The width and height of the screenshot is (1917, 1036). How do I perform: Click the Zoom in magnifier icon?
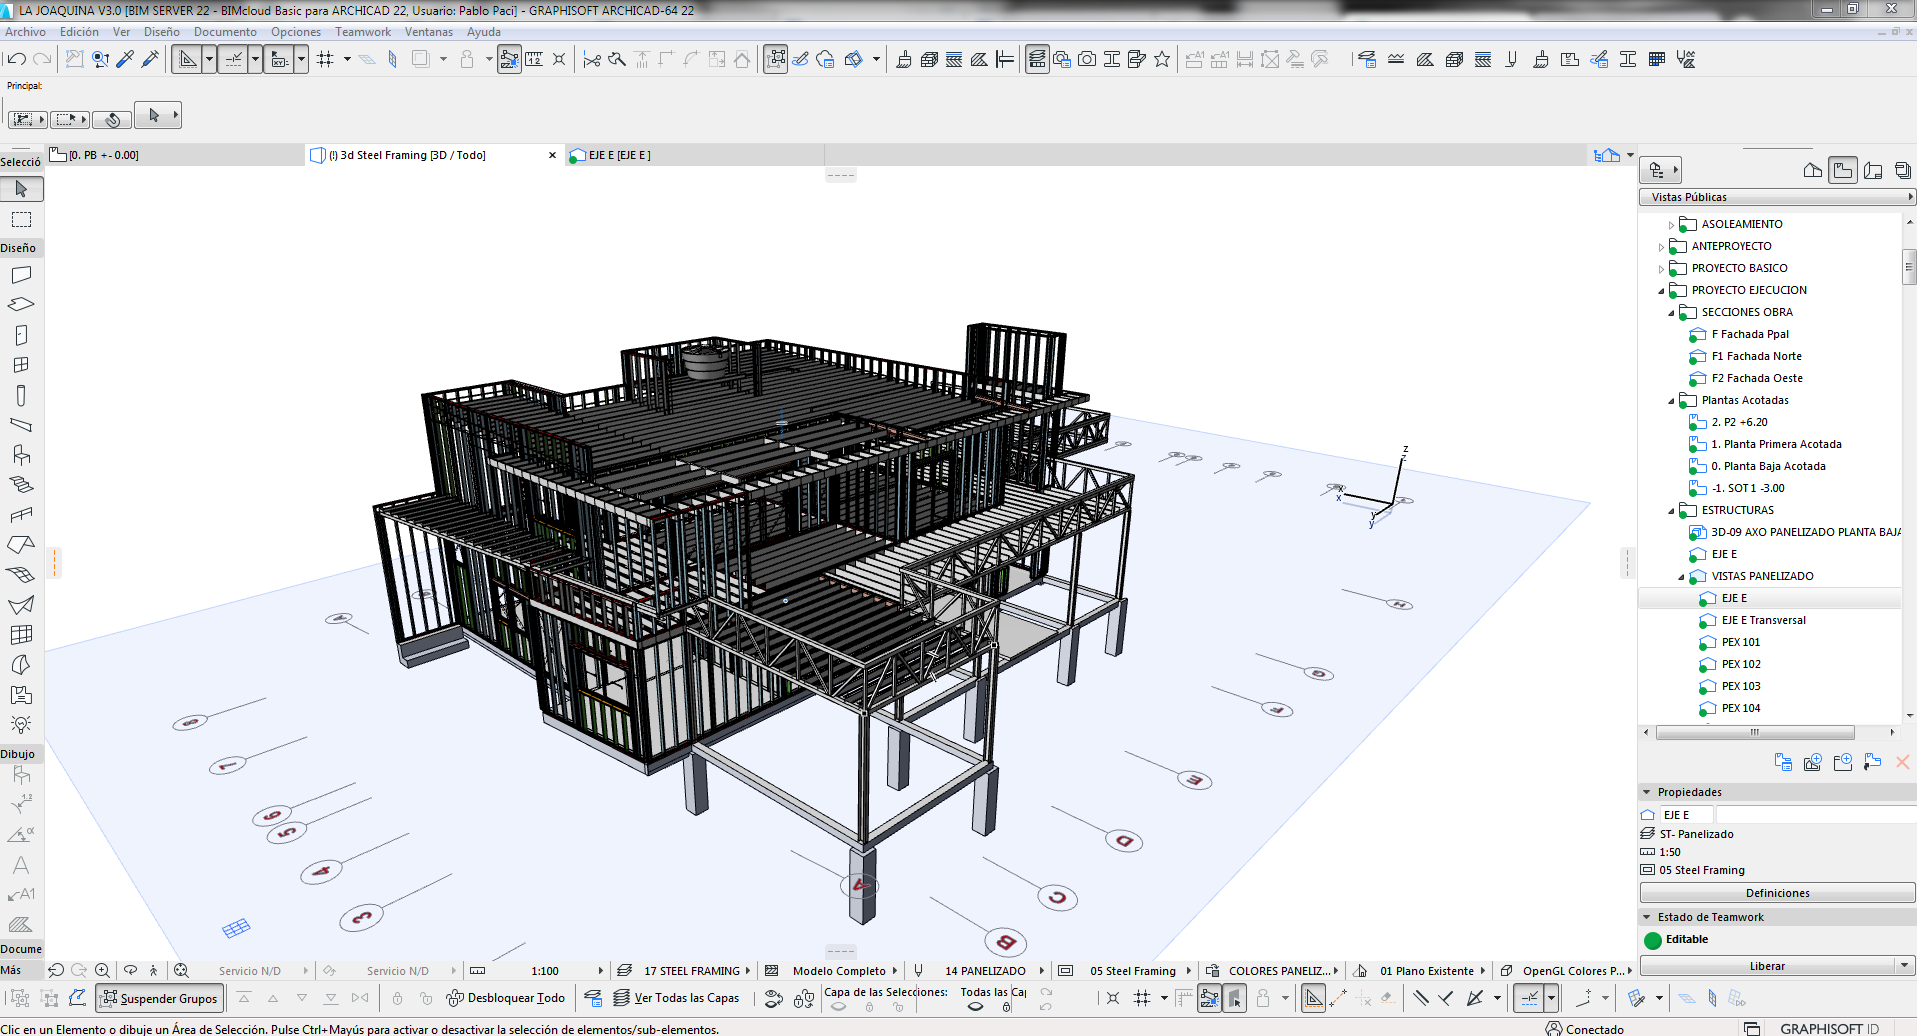[102, 970]
